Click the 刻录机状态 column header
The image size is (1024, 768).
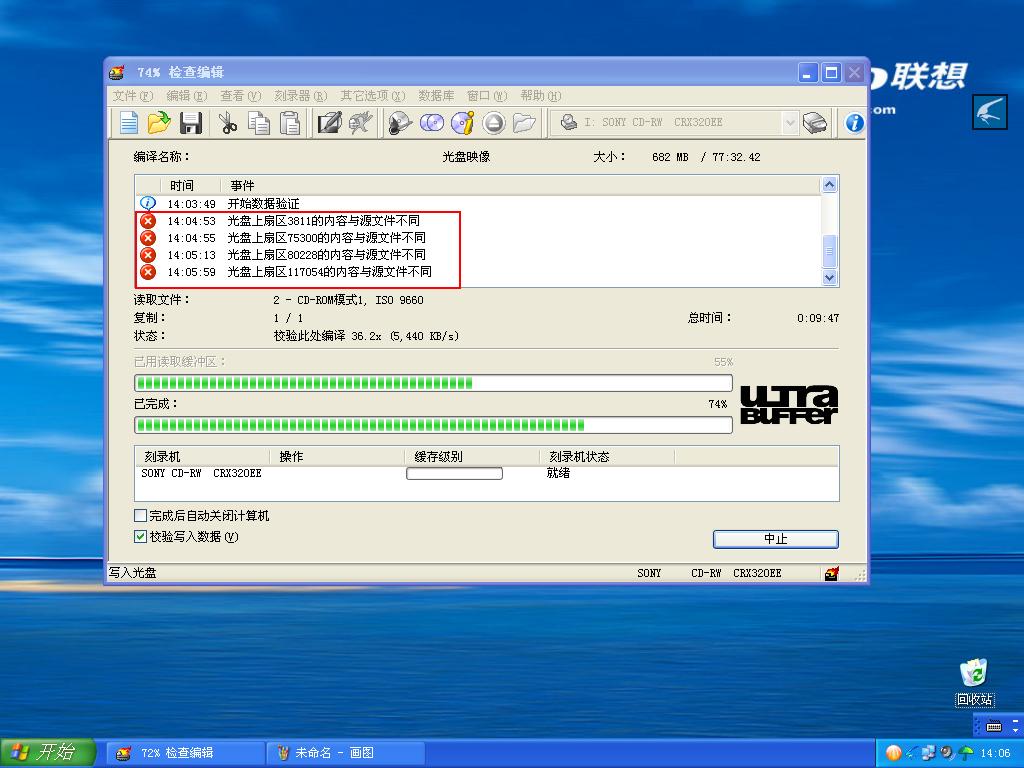pos(607,456)
